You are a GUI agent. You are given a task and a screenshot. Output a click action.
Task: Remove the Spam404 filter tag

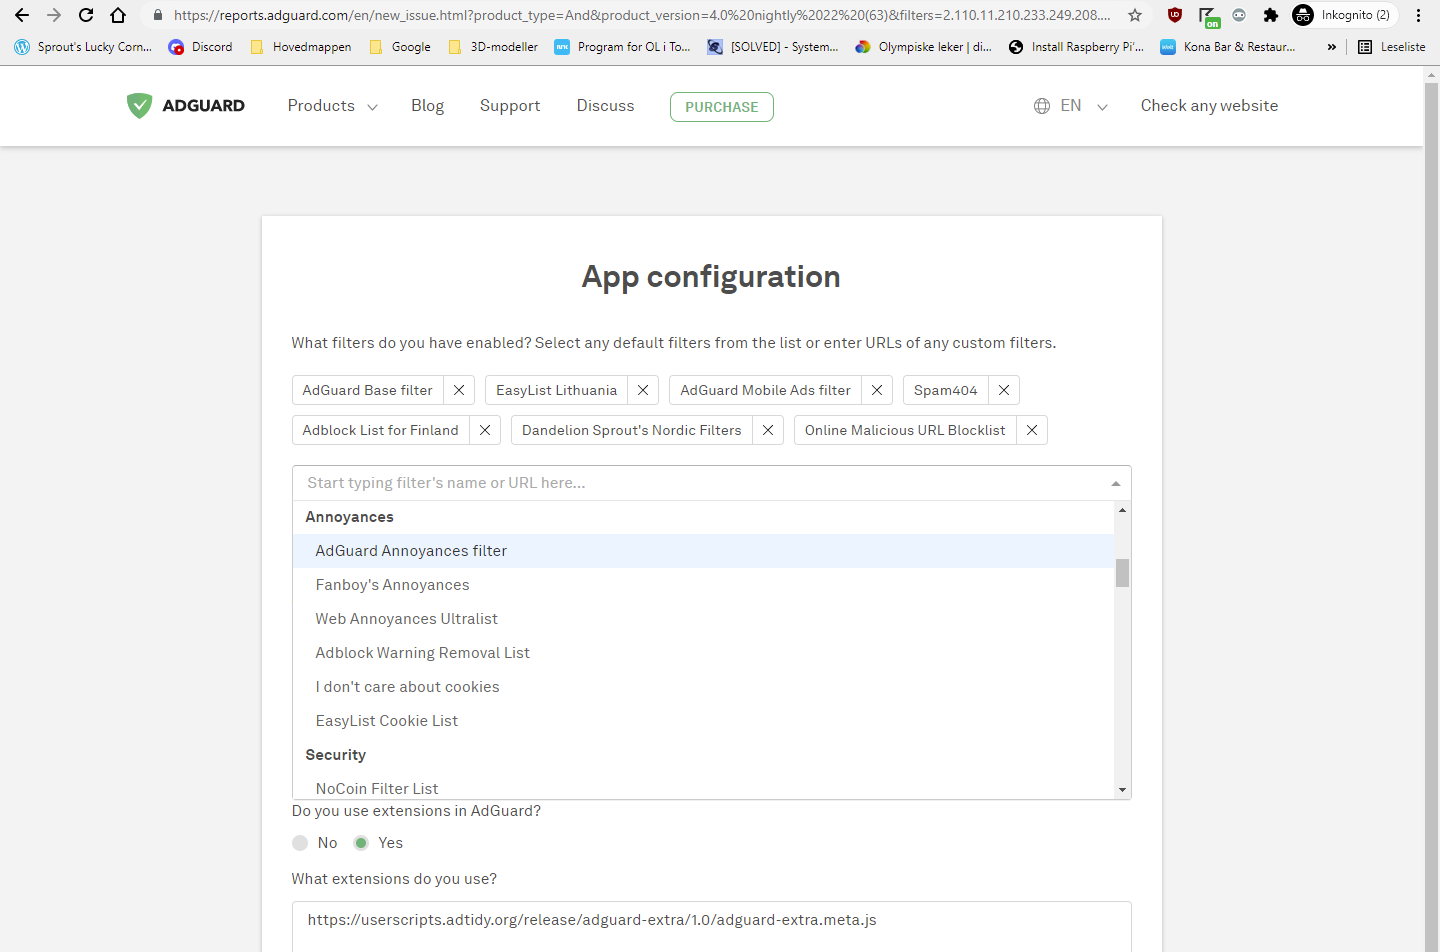1003,390
